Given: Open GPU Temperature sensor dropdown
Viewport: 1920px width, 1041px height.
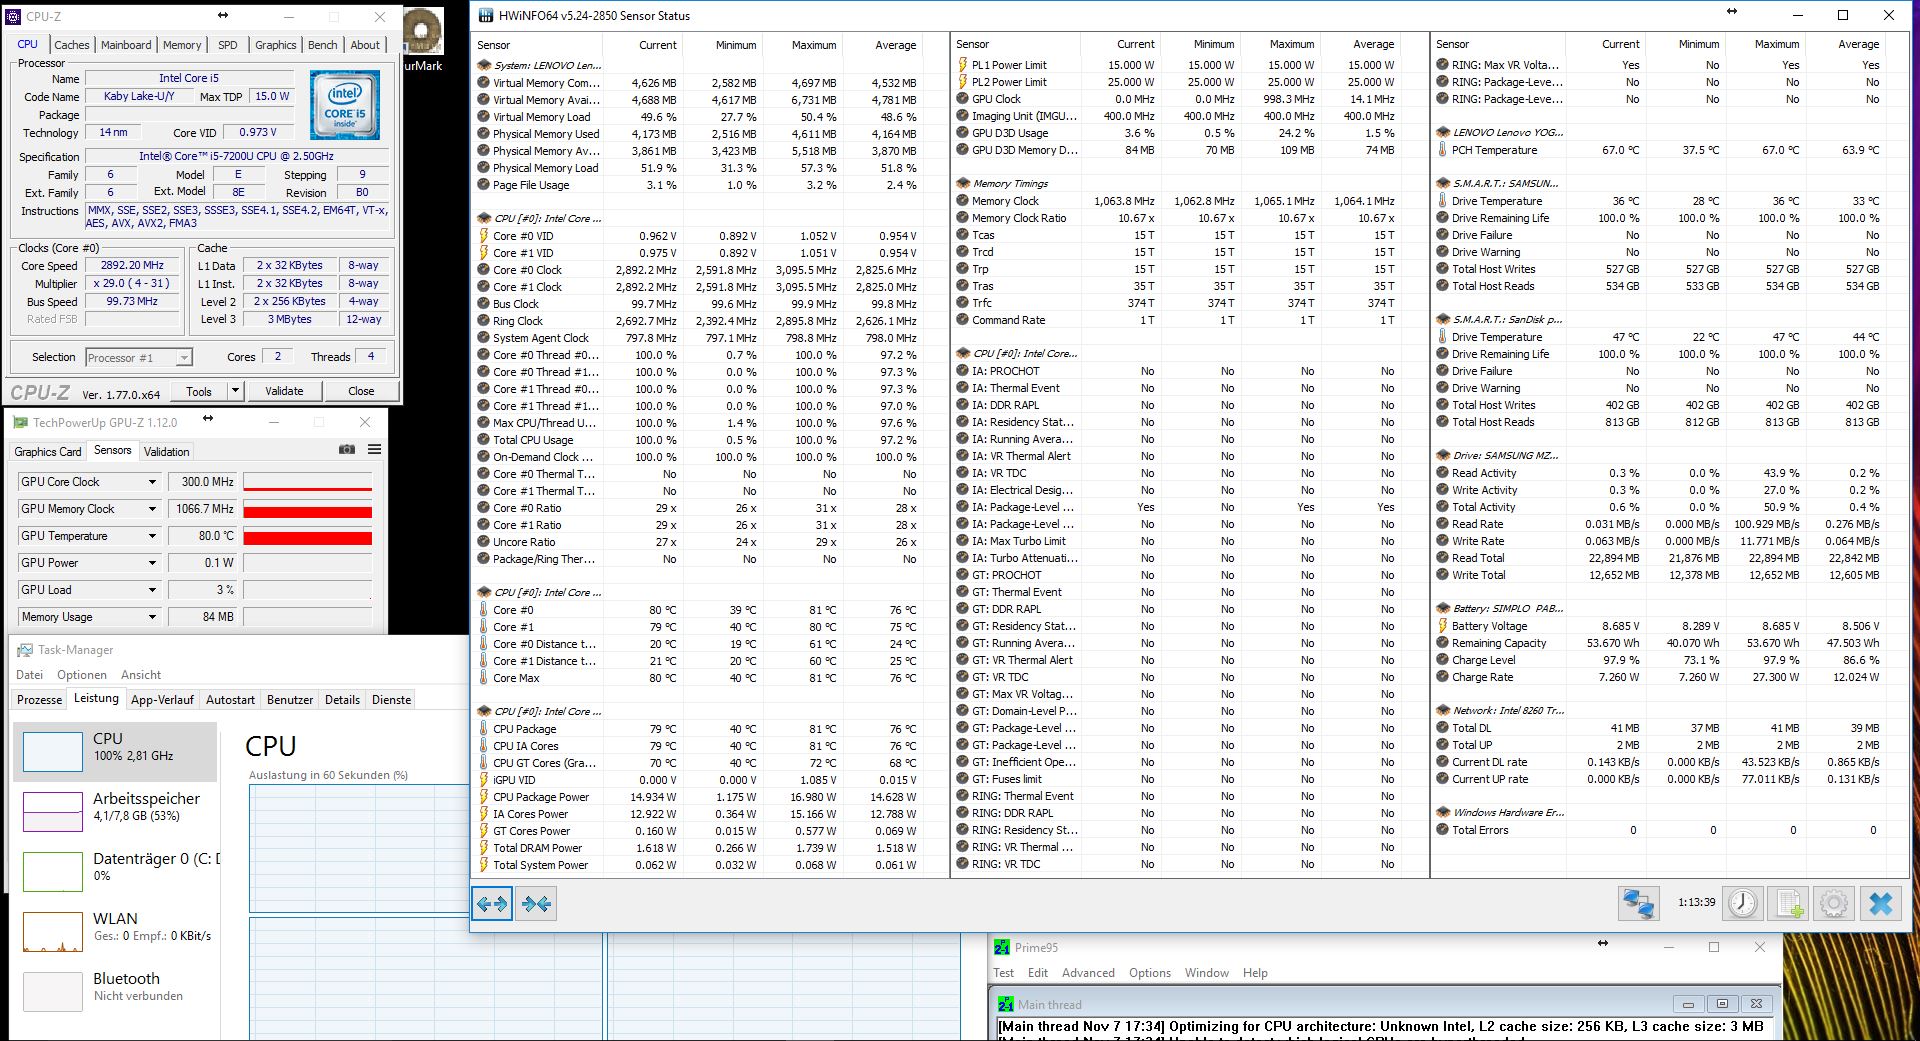Looking at the screenshot, I should tap(153, 536).
